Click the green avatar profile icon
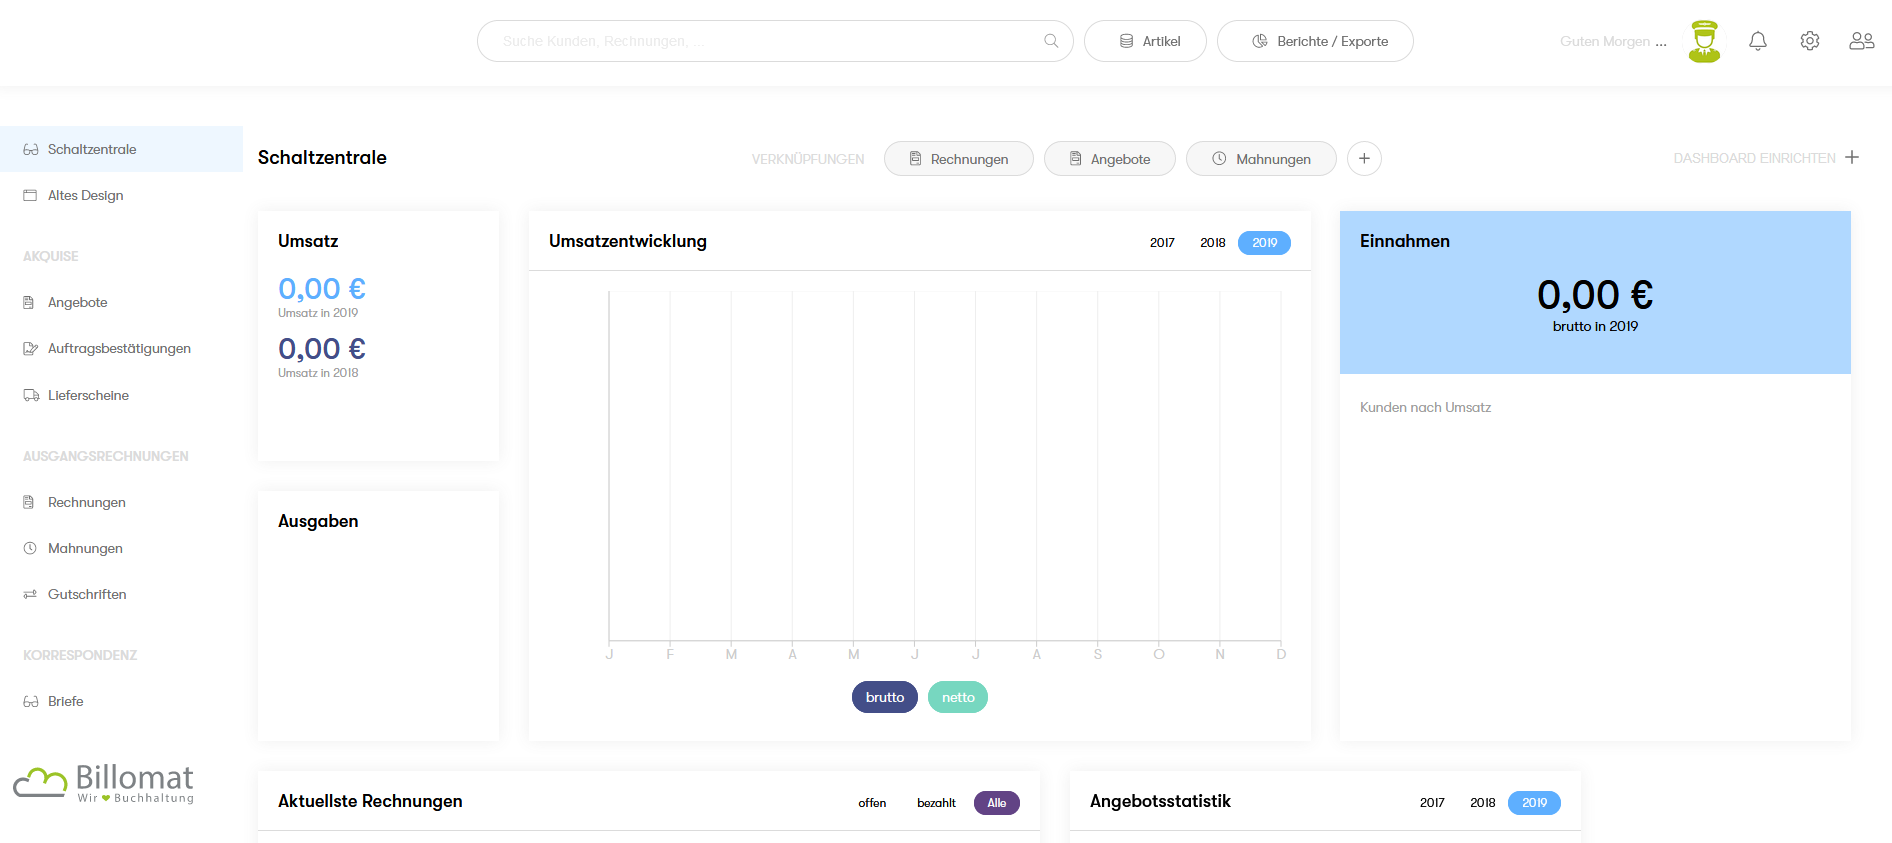The height and width of the screenshot is (843, 1892). [1704, 41]
